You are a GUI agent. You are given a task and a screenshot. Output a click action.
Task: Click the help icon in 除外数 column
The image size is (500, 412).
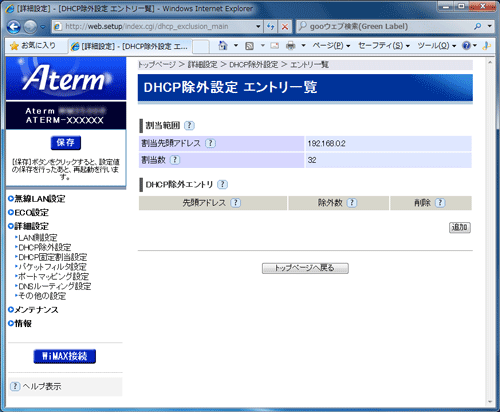[x=352, y=203]
